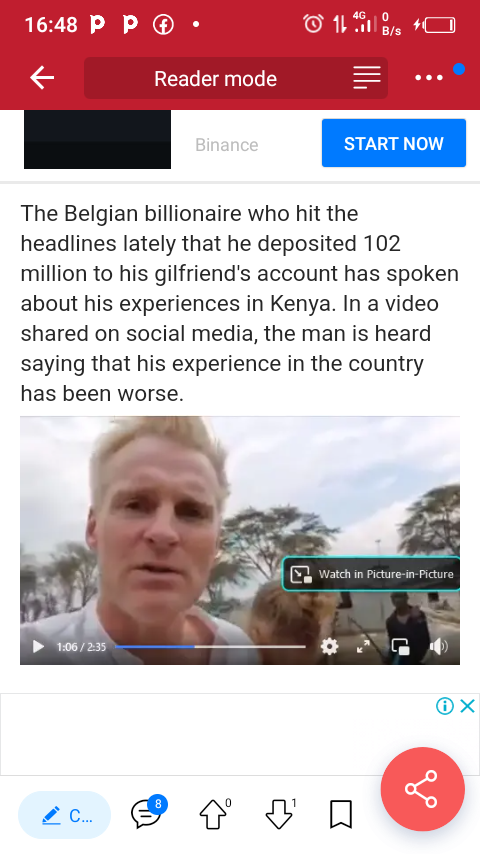The image size is (480, 854).
Task: Go back with the arrow icon
Action: pyautogui.click(x=42, y=78)
